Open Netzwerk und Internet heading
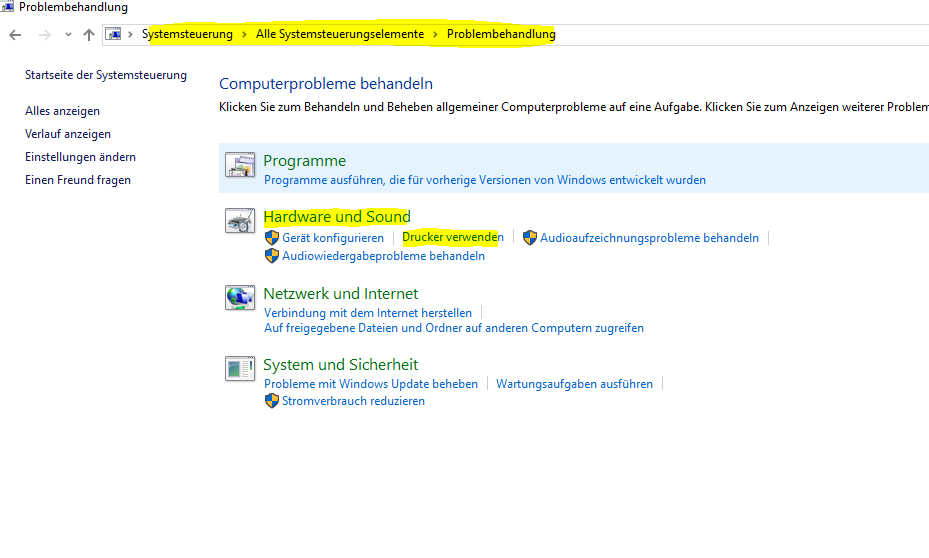929x558 pixels. (341, 294)
